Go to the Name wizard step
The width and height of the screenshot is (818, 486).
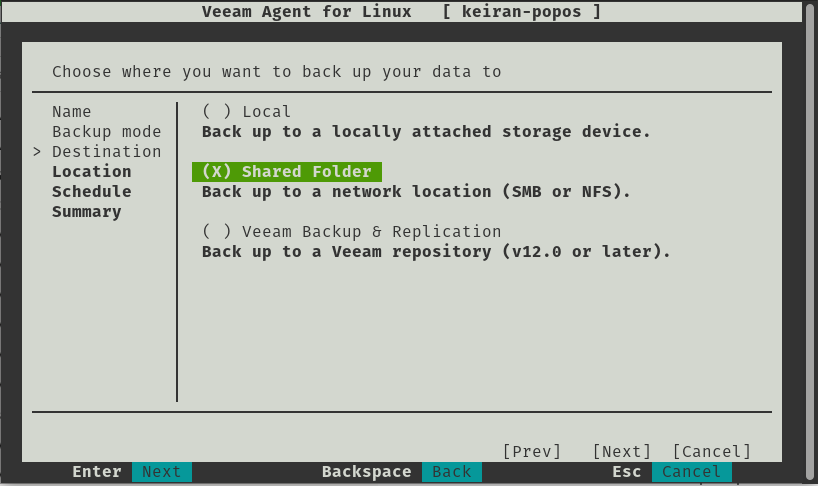coord(71,112)
